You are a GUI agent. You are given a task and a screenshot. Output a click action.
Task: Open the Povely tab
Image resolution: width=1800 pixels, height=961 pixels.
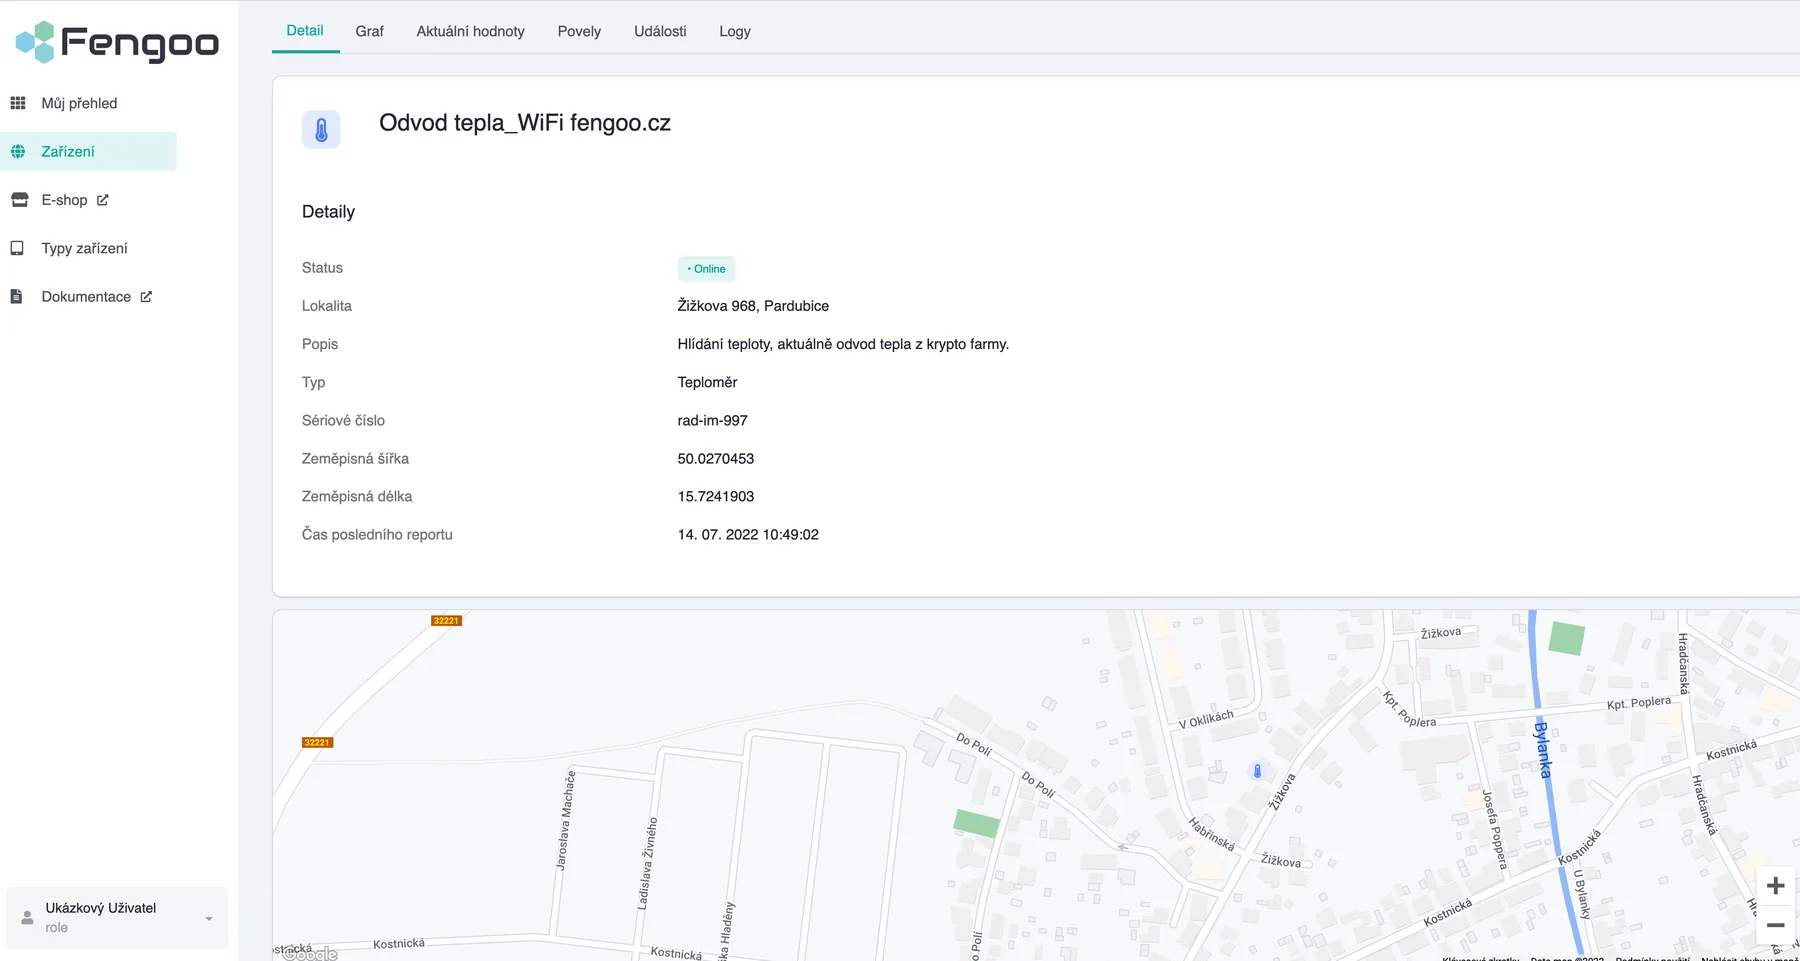pos(579,31)
